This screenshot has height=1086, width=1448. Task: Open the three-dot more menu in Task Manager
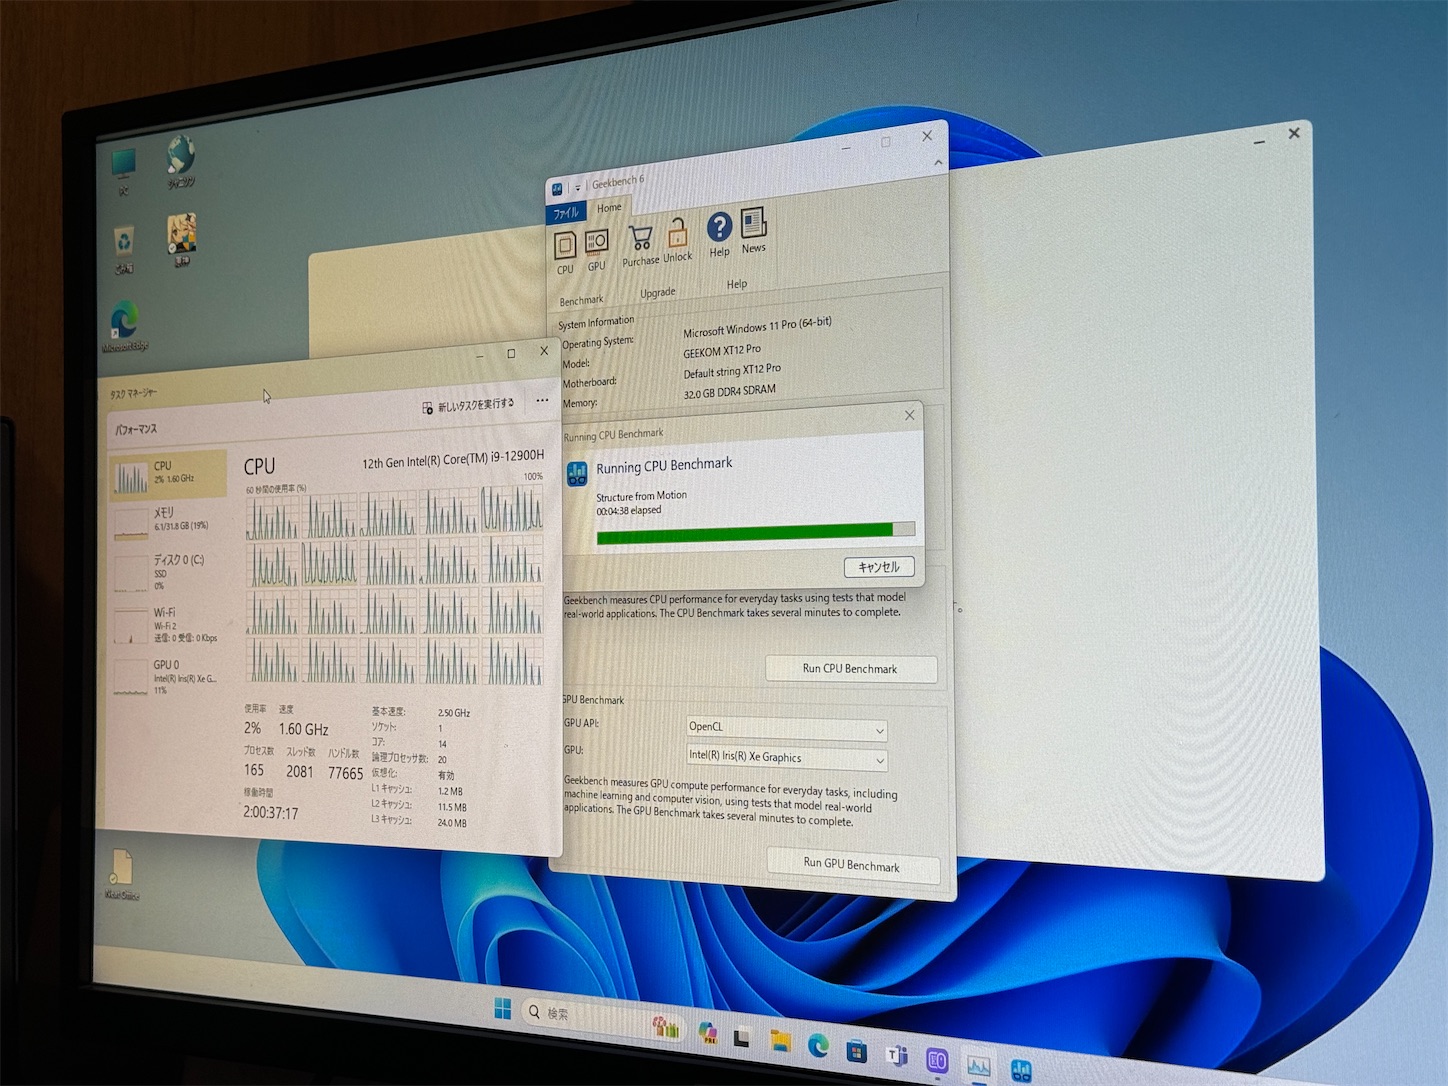(542, 401)
